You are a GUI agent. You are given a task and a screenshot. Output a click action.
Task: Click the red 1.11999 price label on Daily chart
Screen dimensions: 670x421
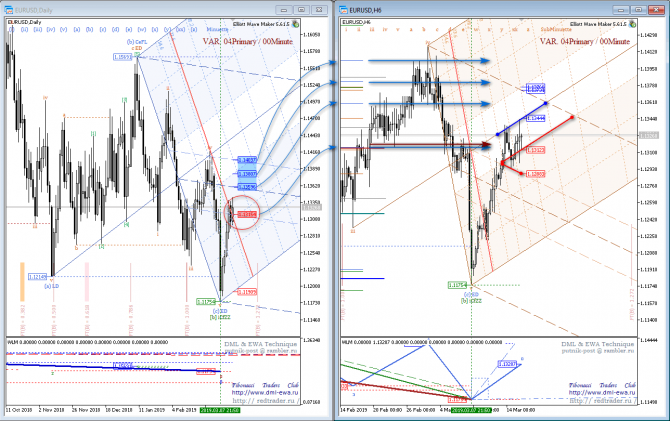(x=247, y=292)
